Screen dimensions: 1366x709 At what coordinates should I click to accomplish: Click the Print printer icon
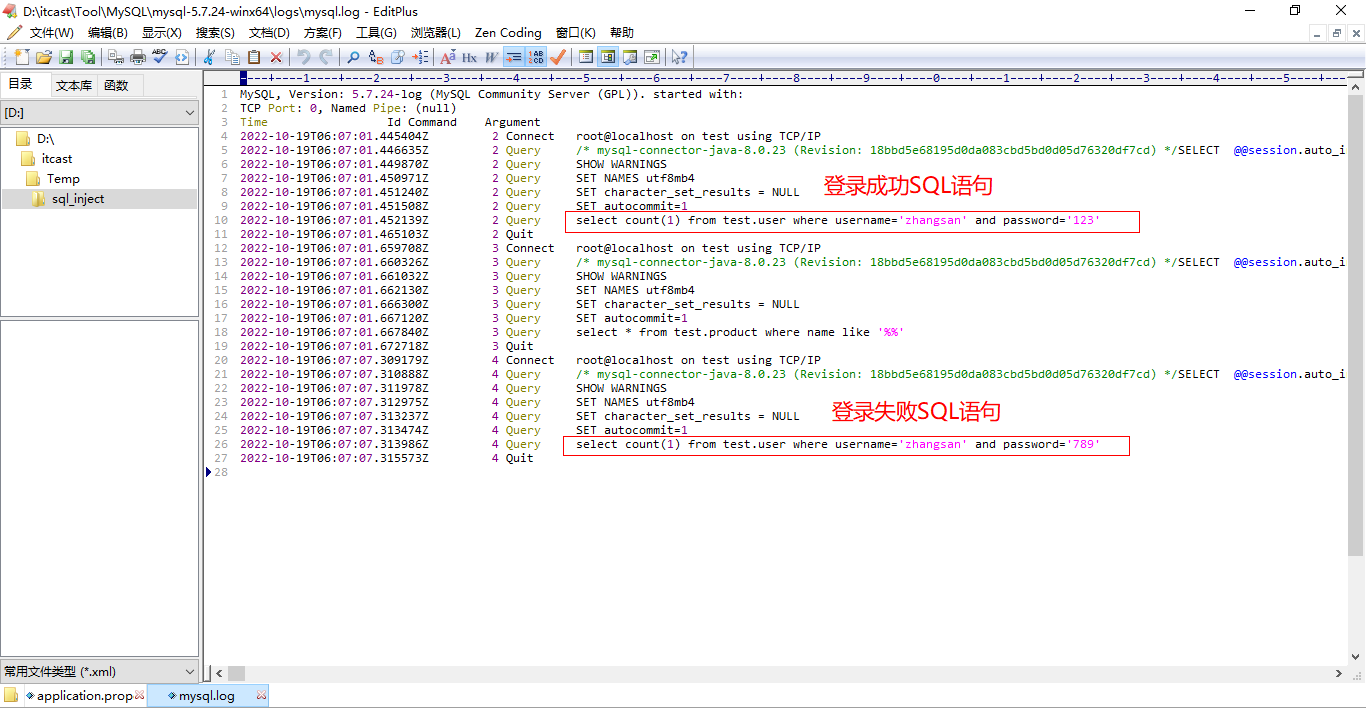coord(138,57)
